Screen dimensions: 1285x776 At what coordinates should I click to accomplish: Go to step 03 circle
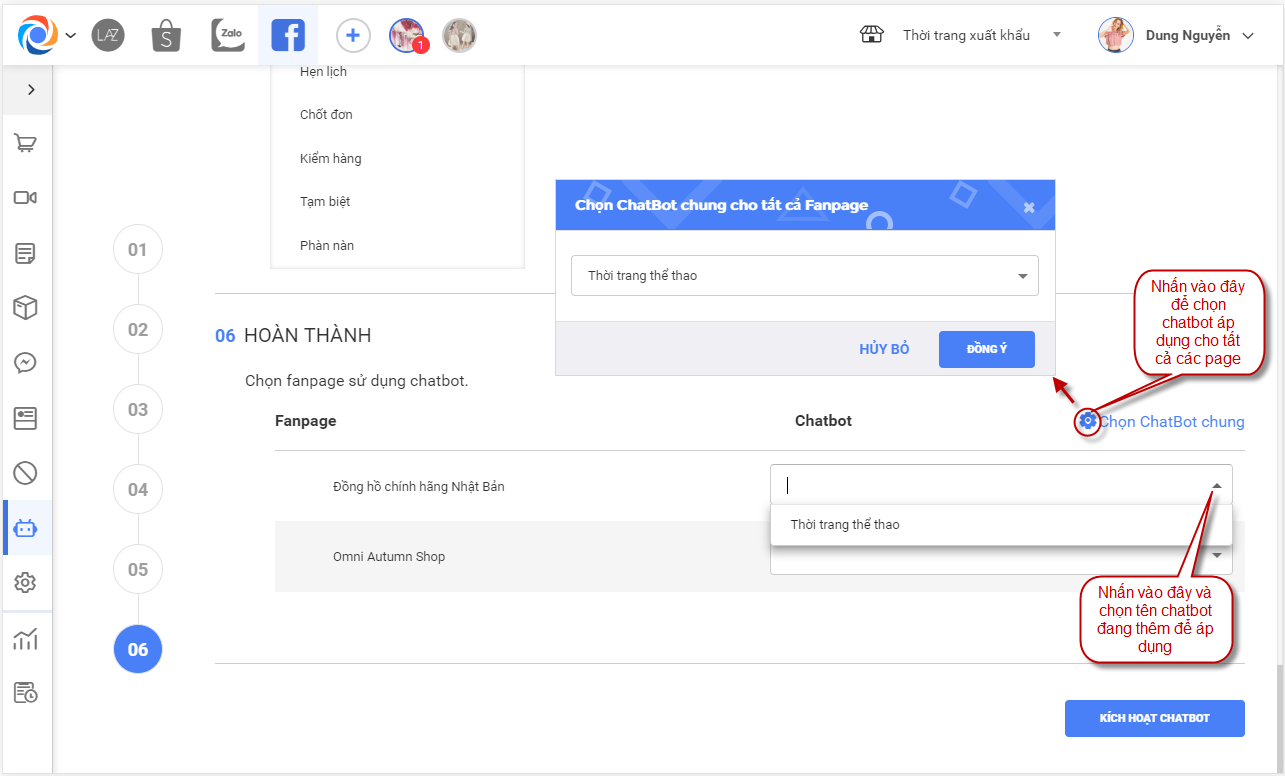point(138,410)
